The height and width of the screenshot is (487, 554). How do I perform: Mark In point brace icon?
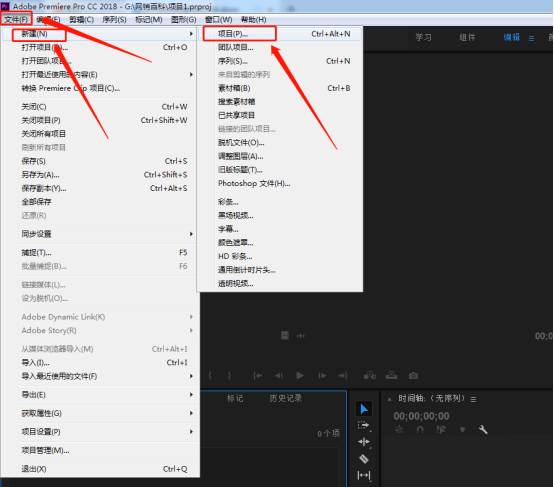coord(210,375)
